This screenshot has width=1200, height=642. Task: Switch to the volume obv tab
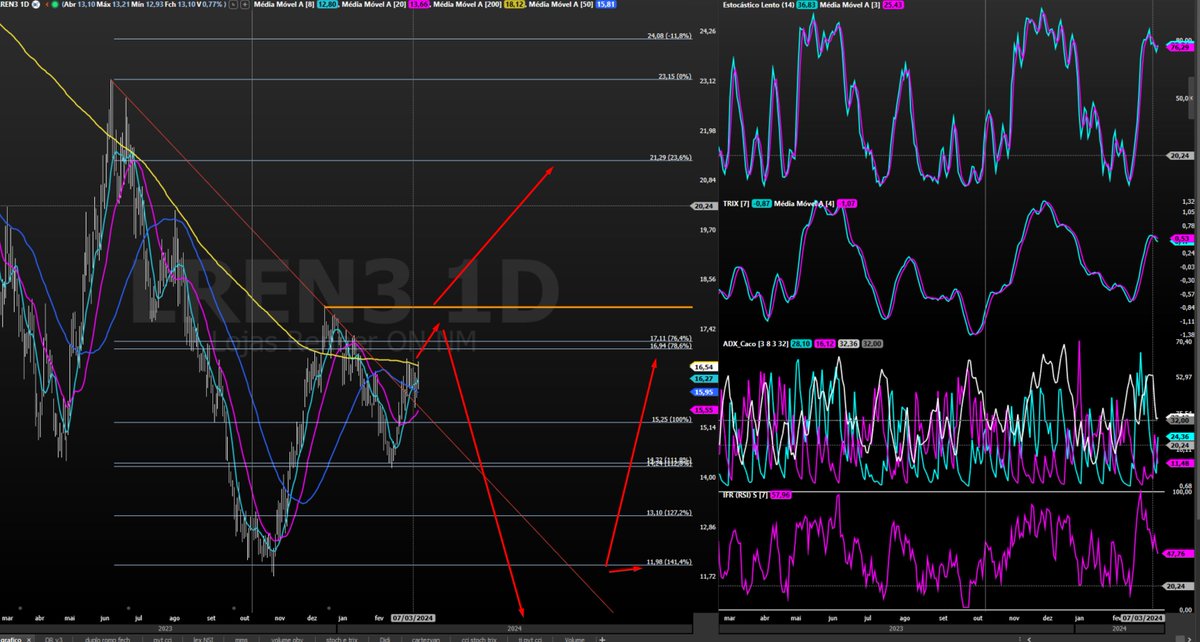(287, 637)
